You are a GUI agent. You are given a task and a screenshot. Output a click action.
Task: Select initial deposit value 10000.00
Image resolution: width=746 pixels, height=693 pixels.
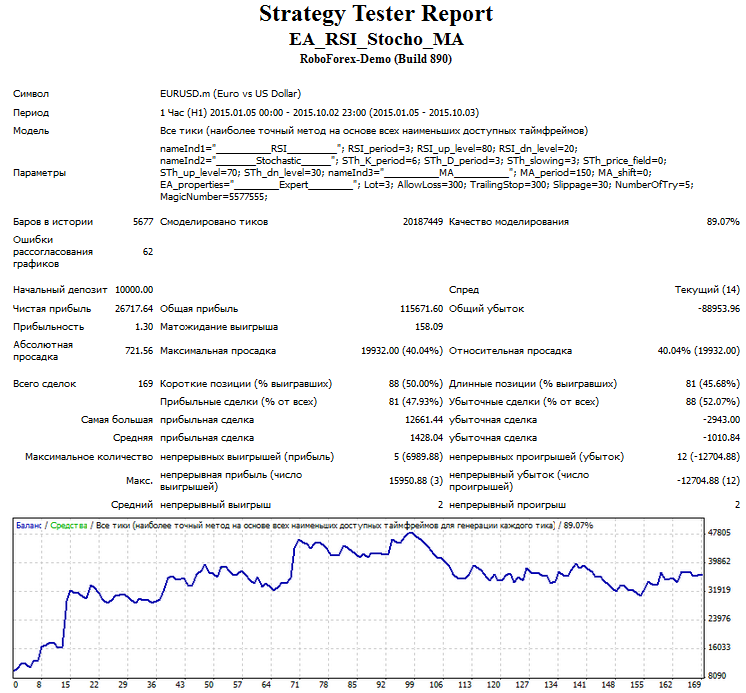click(x=134, y=290)
